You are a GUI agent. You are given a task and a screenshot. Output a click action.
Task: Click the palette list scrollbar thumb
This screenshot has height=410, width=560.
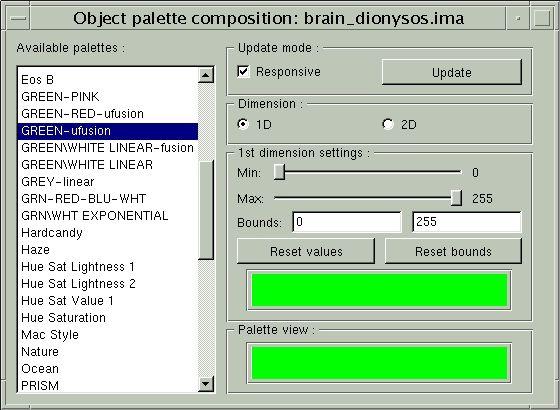(206, 210)
